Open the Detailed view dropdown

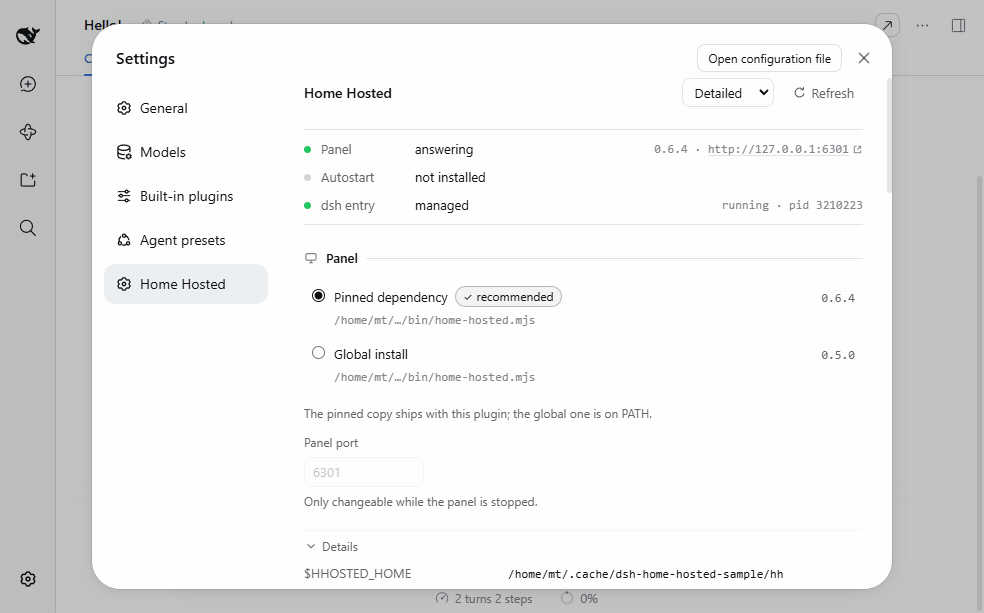[x=728, y=93]
